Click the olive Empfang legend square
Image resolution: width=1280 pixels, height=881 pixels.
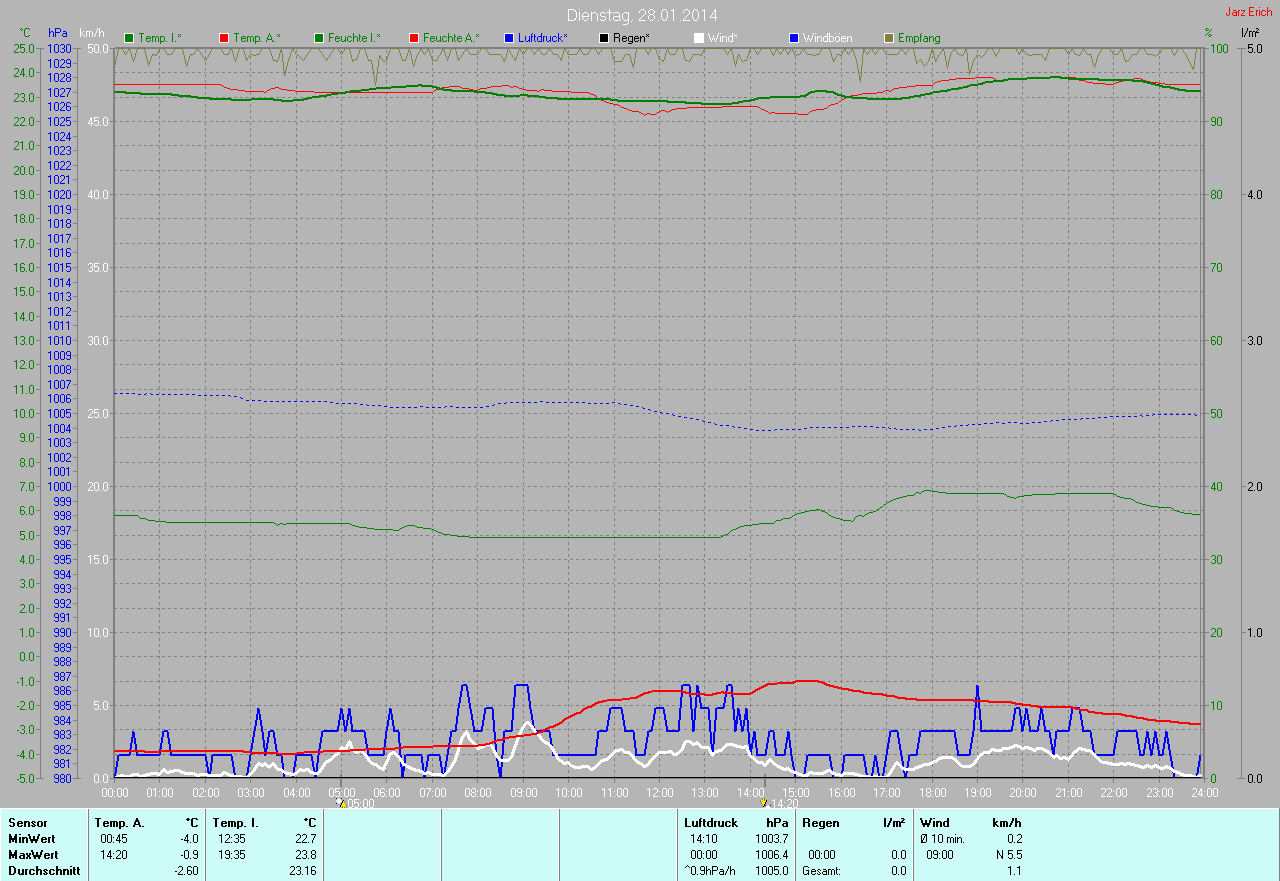point(889,38)
